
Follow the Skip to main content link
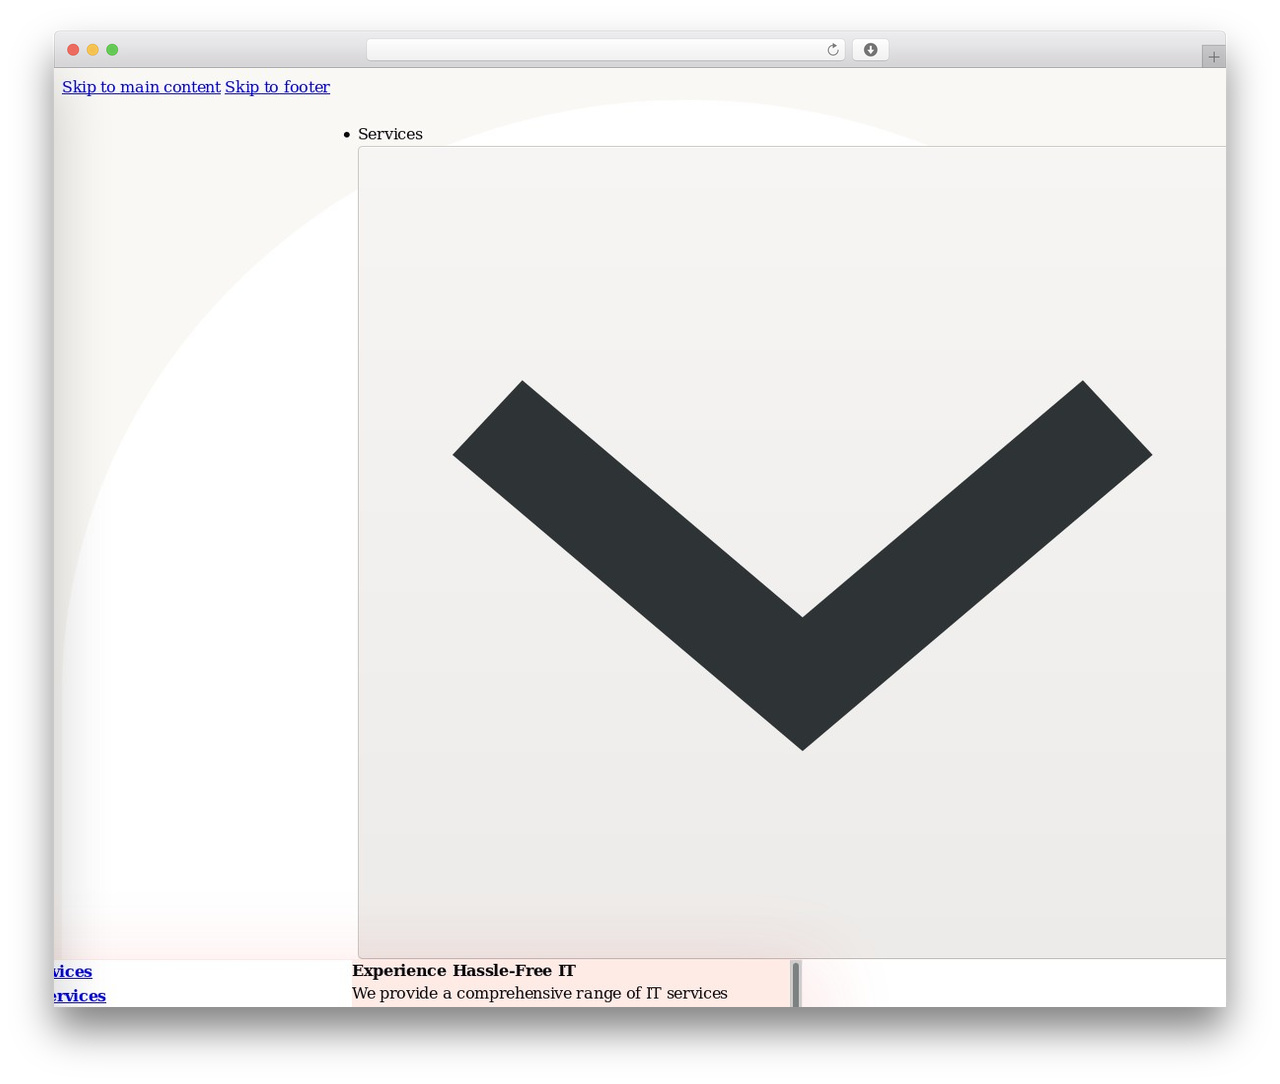141,87
